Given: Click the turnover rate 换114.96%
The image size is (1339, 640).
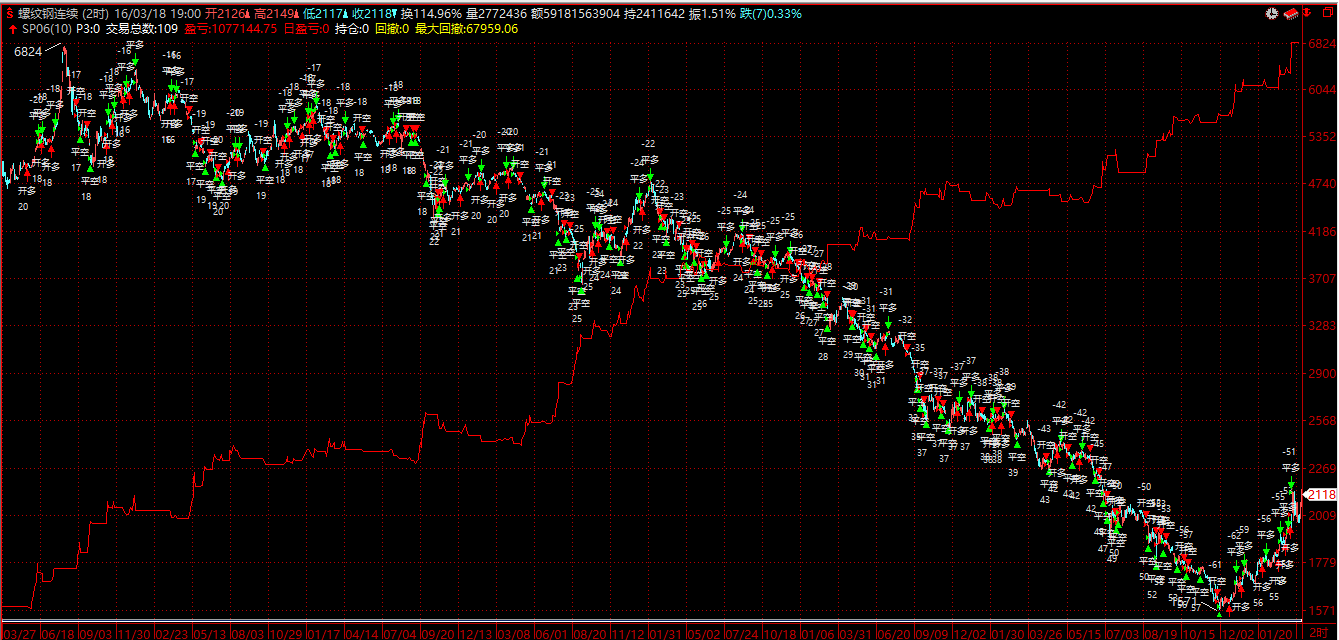Looking at the screenshot, I should pos(431,14).
